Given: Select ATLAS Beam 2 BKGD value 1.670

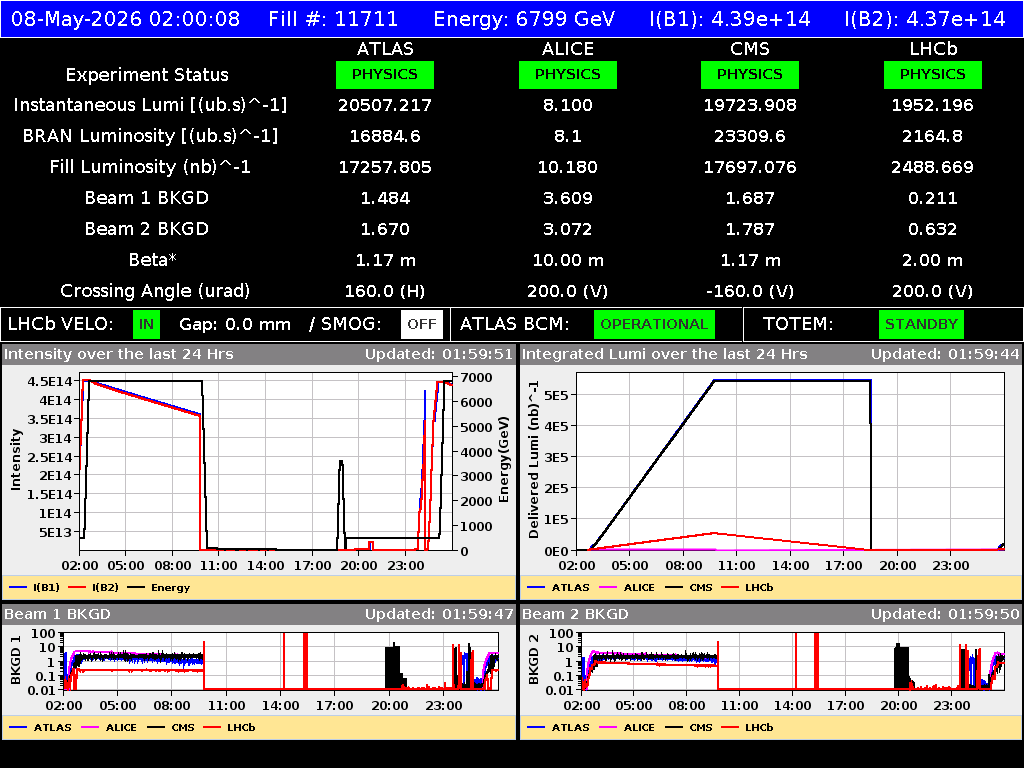Looking at the screenshot, I should (x=385, y=229).
